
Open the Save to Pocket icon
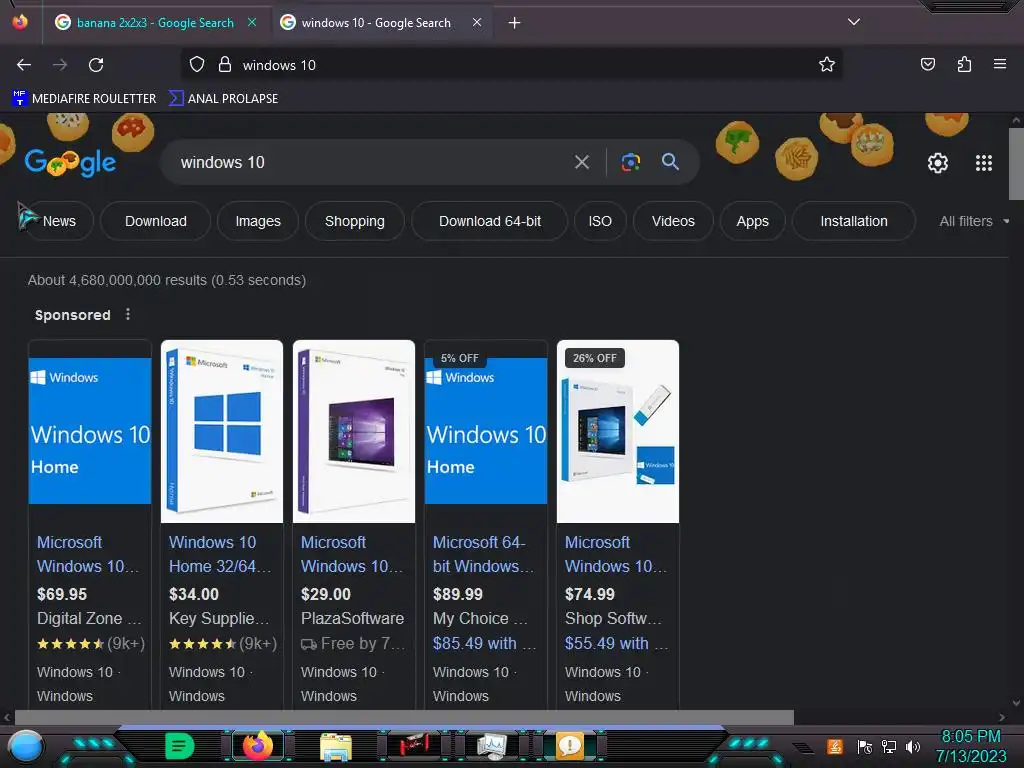927,64
